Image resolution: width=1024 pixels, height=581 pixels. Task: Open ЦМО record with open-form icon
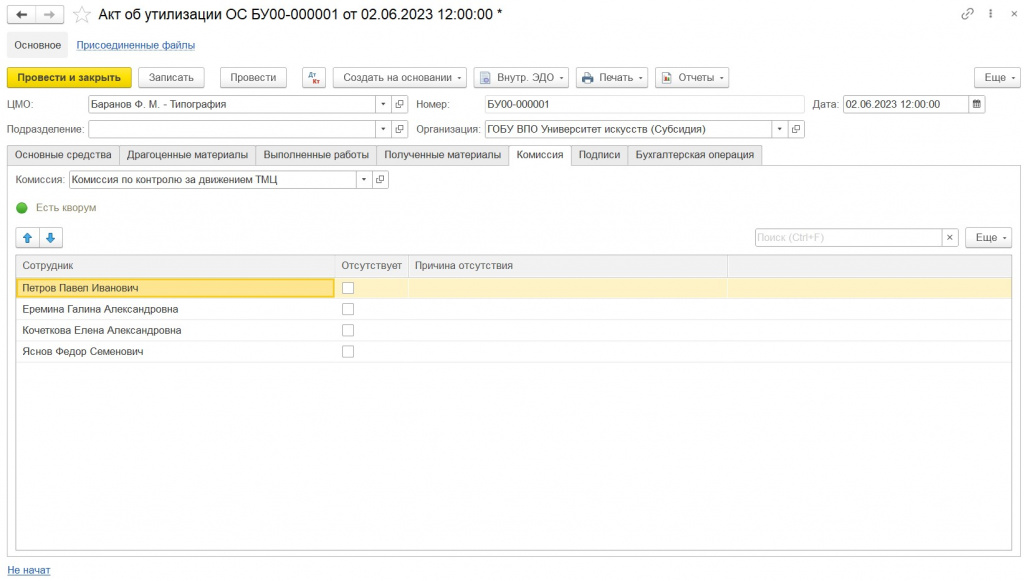[400, 104]
